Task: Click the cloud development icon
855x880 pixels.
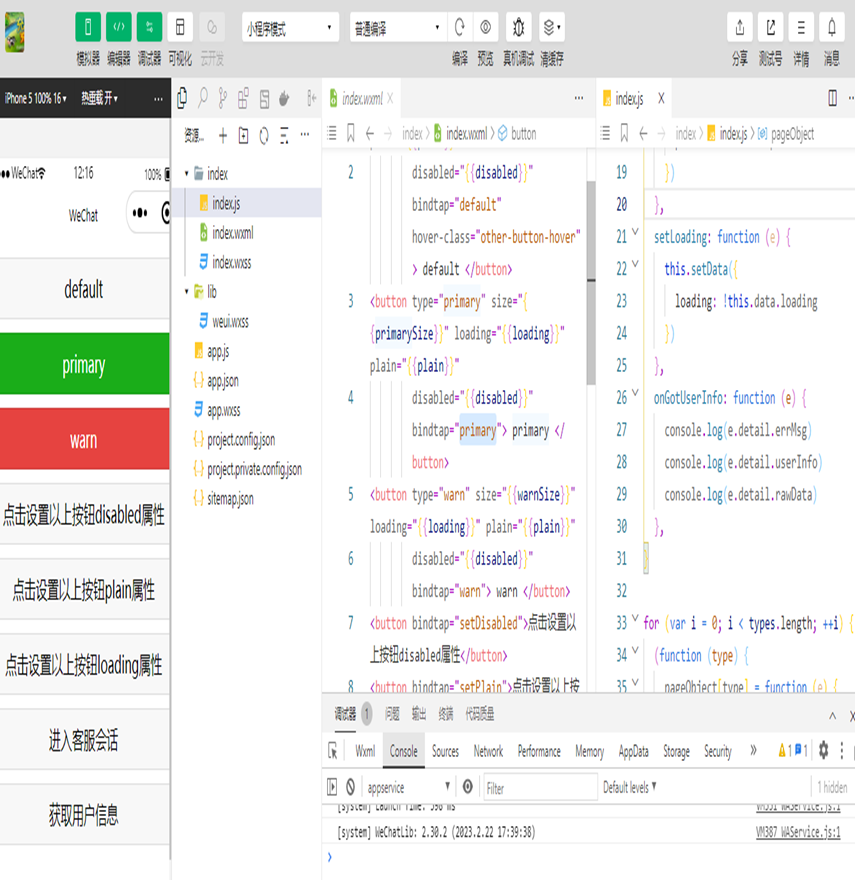Action: [212, 27]
